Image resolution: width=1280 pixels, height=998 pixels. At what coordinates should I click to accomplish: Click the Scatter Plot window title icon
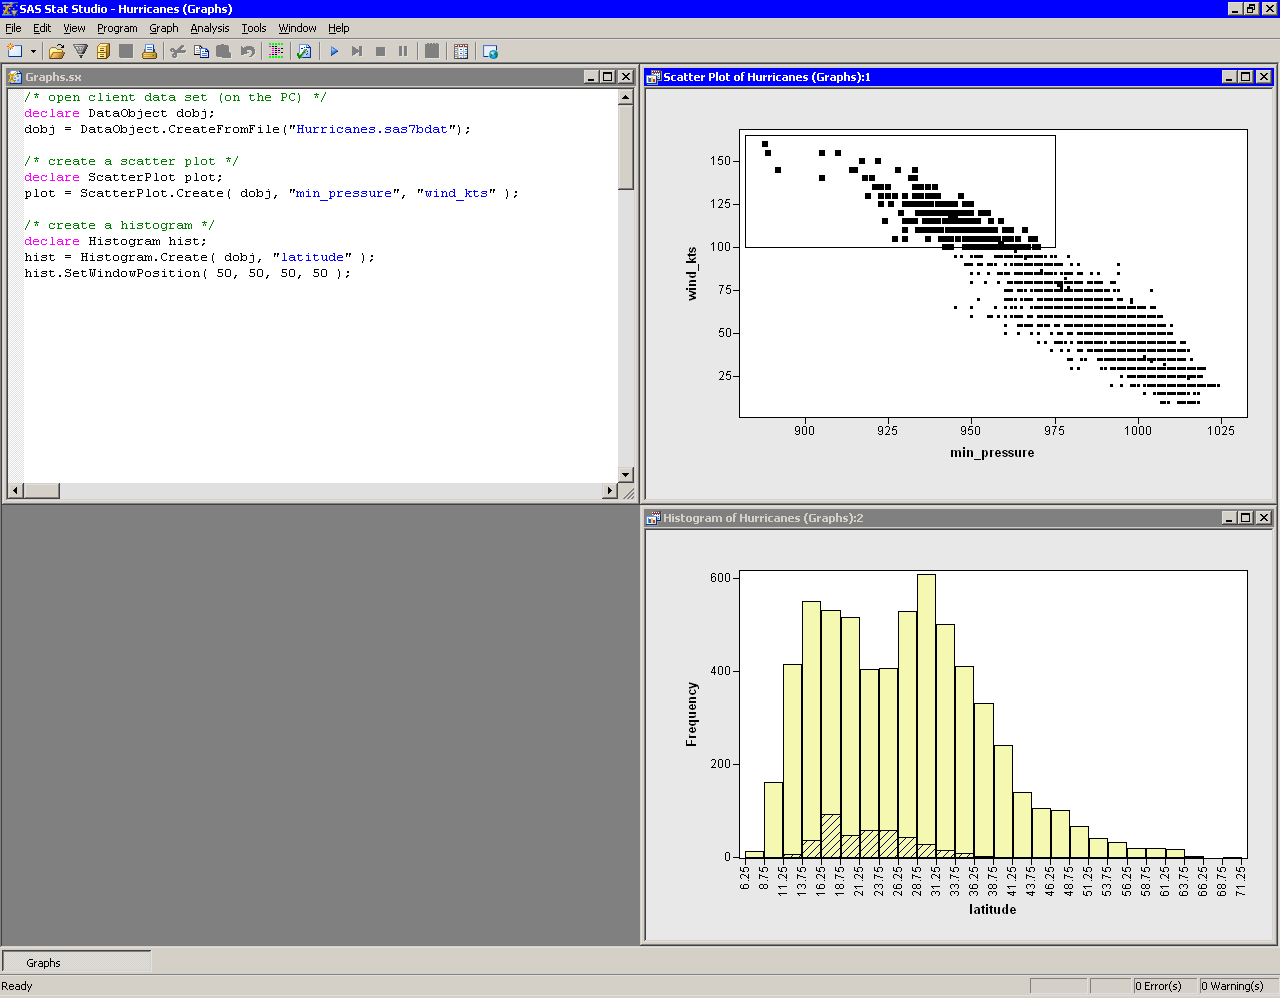(x=654, y=77)
